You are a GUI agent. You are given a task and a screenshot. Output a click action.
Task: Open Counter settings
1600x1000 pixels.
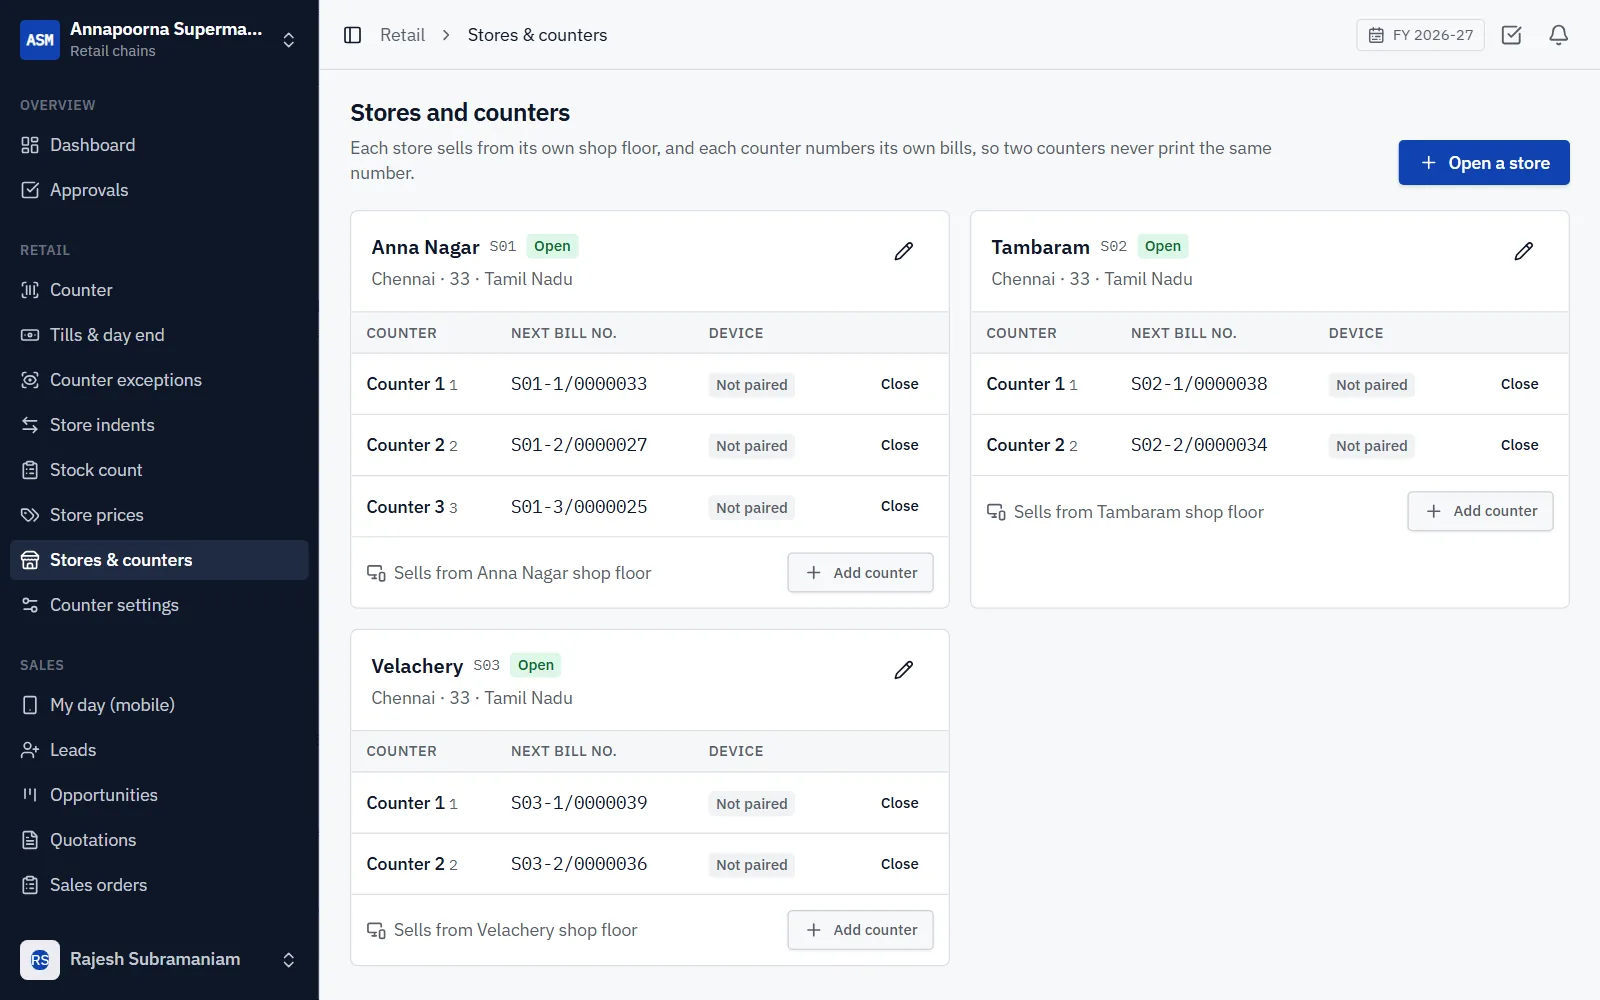pos(159,605)
